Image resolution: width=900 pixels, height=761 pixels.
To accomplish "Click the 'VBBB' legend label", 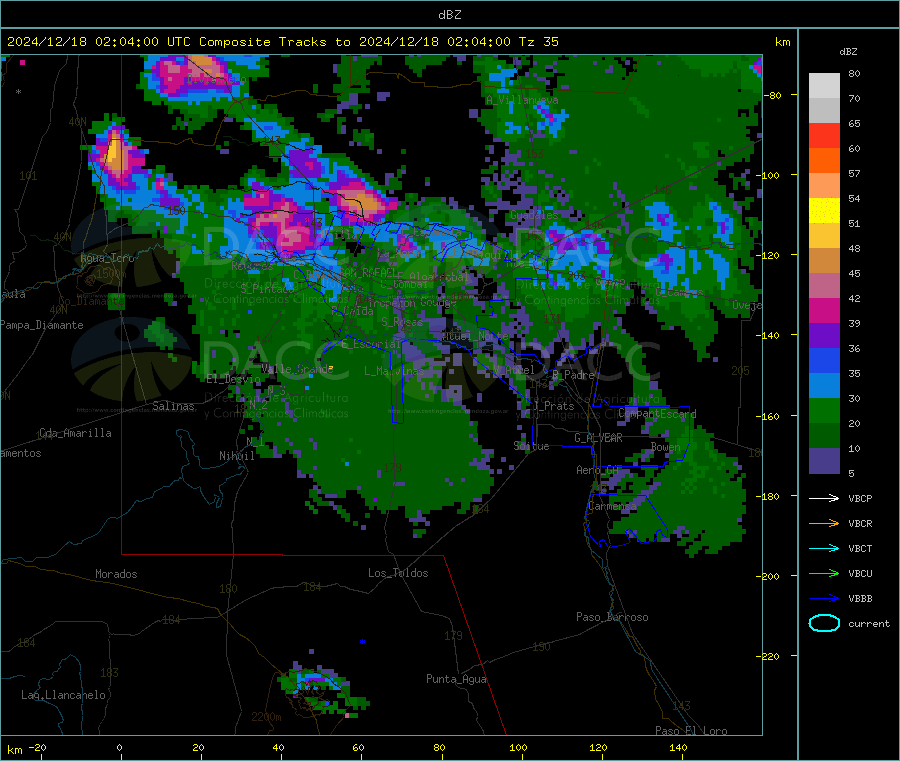I will coord(860,598).
